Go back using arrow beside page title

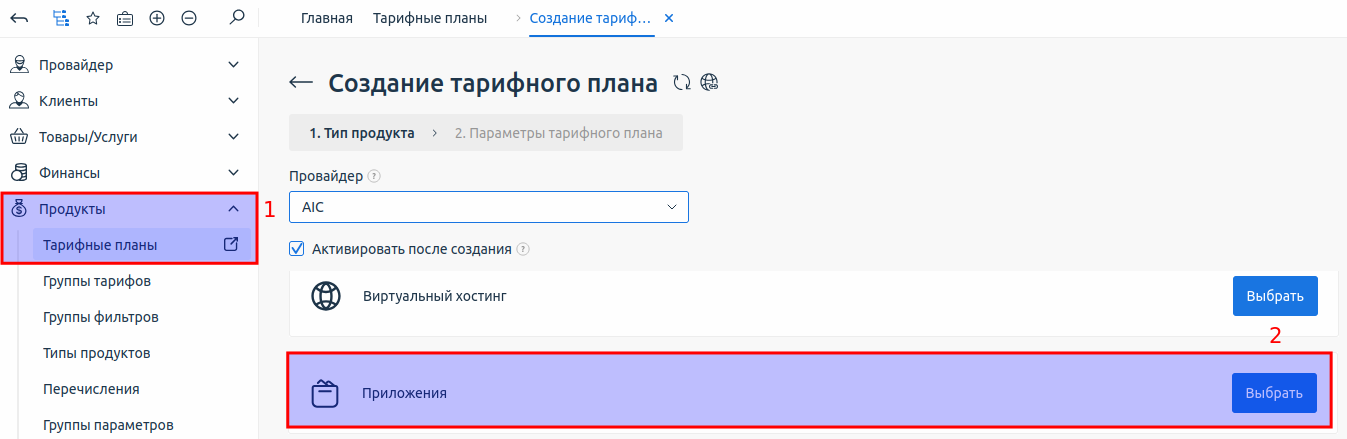(x=301, y=83)
